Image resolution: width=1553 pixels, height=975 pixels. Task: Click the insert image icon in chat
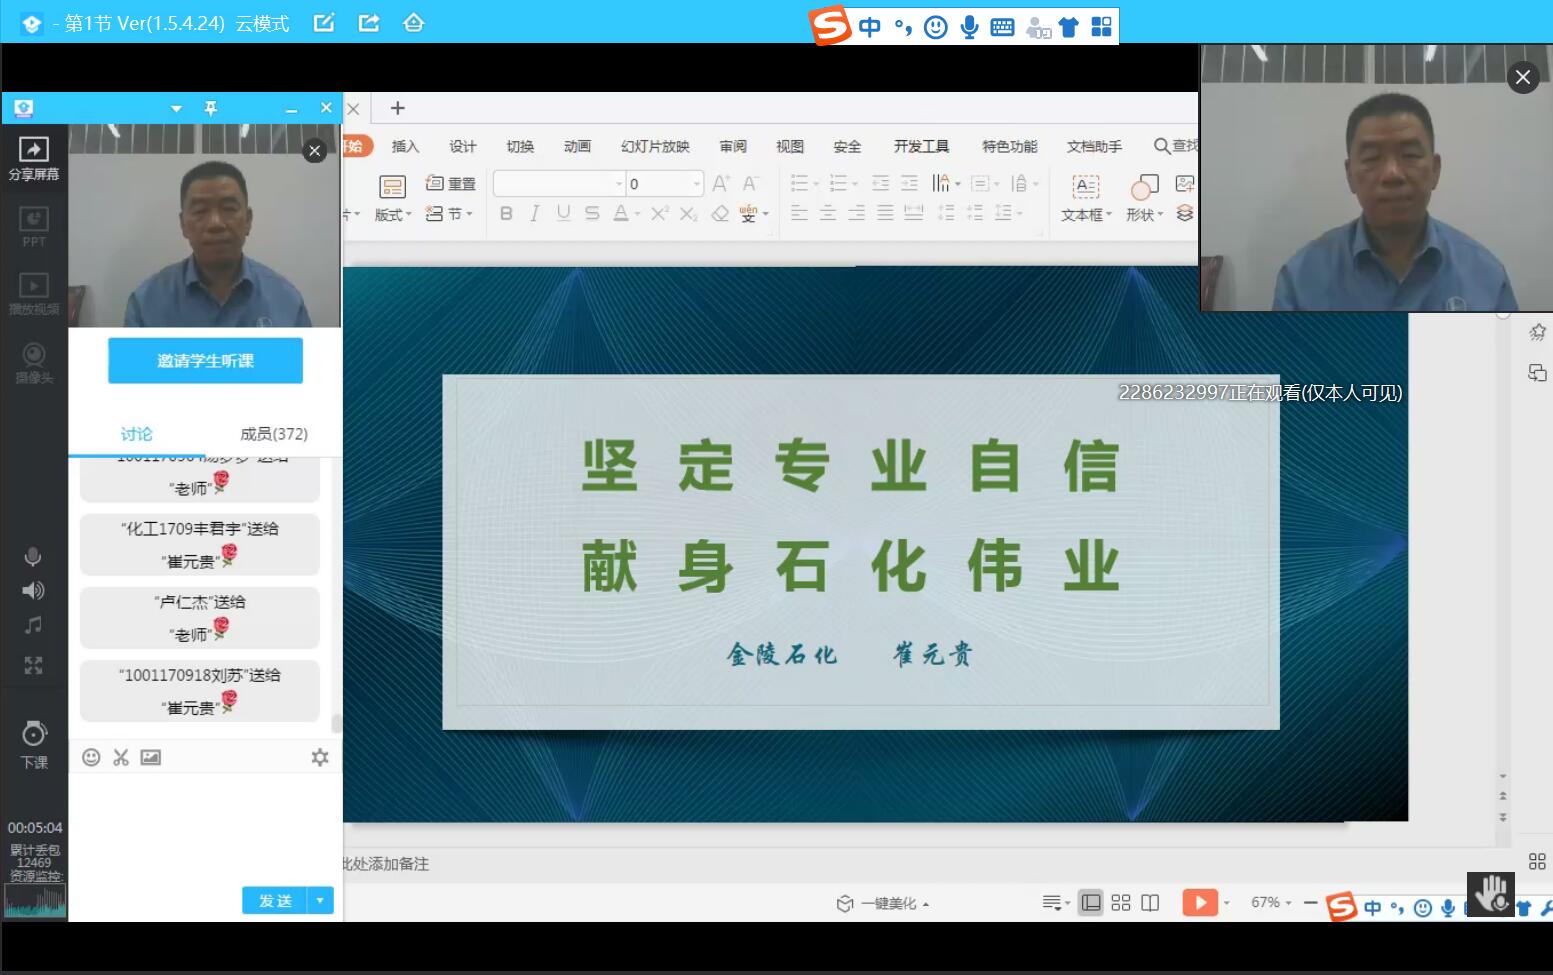151,757
